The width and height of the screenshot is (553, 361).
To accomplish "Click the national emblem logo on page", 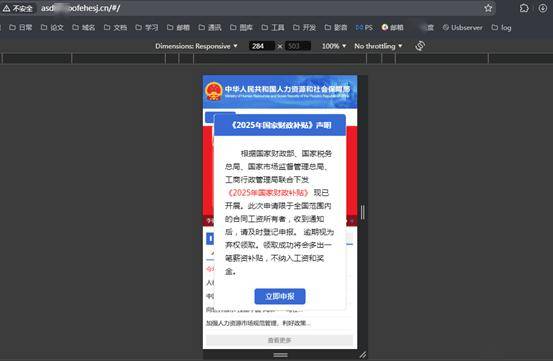I will [213, 91].
